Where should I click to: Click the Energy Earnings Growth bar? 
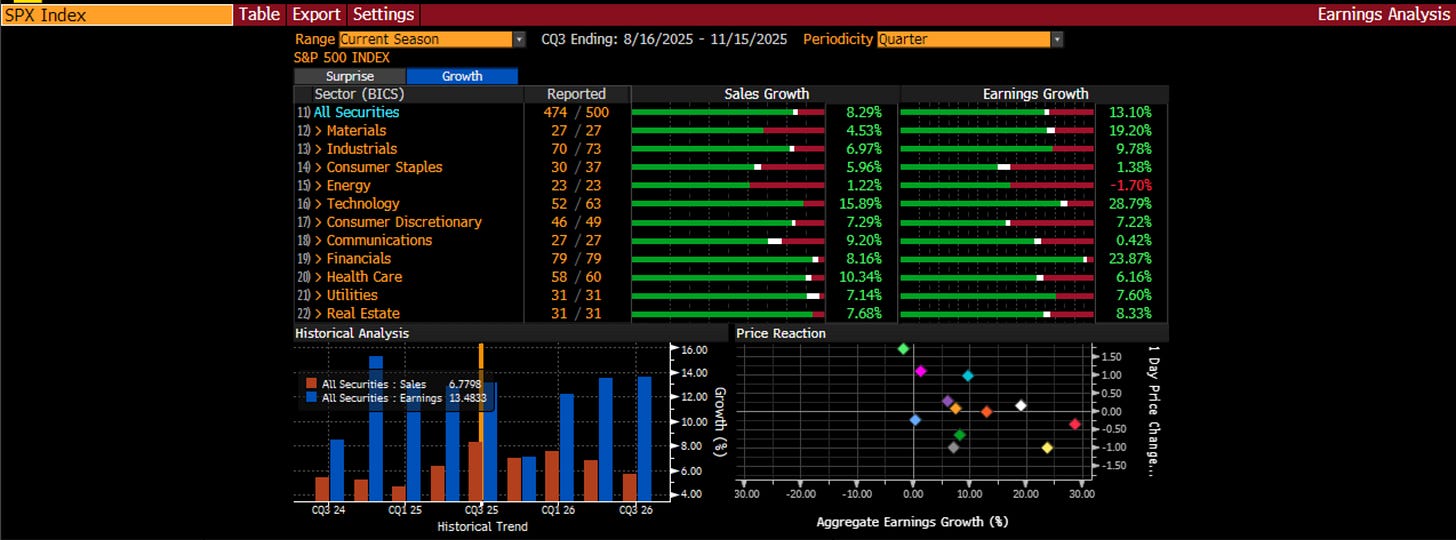pyautogui.click(x=997, y=185)
